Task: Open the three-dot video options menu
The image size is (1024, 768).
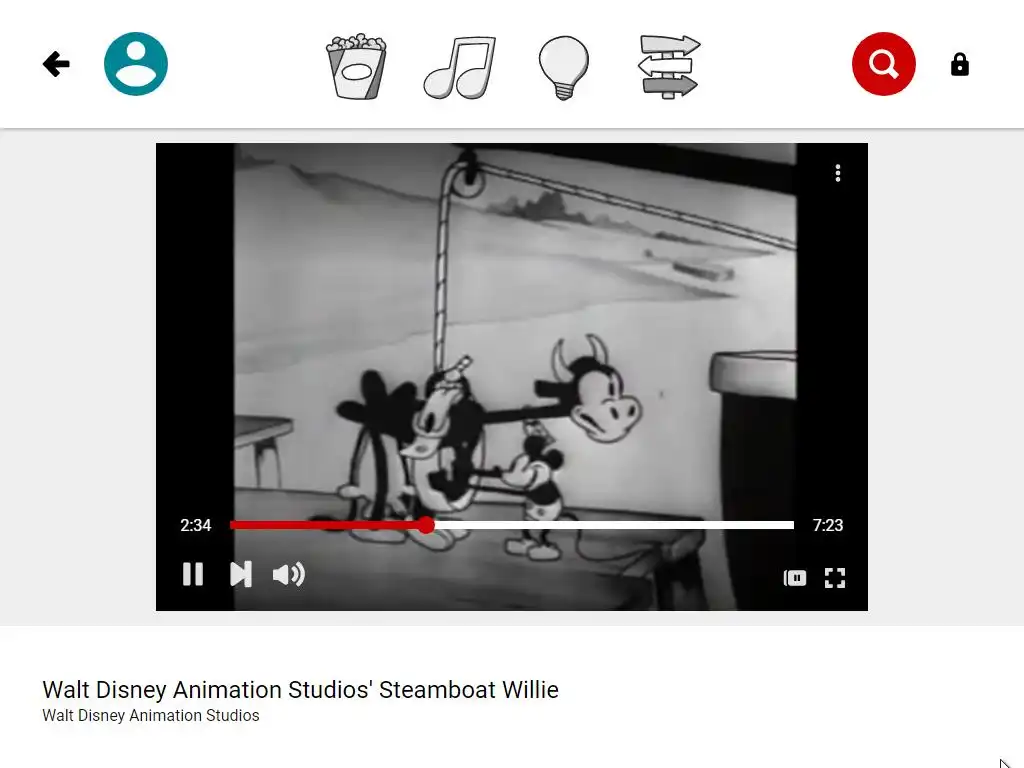Action: tap(838, 173)
